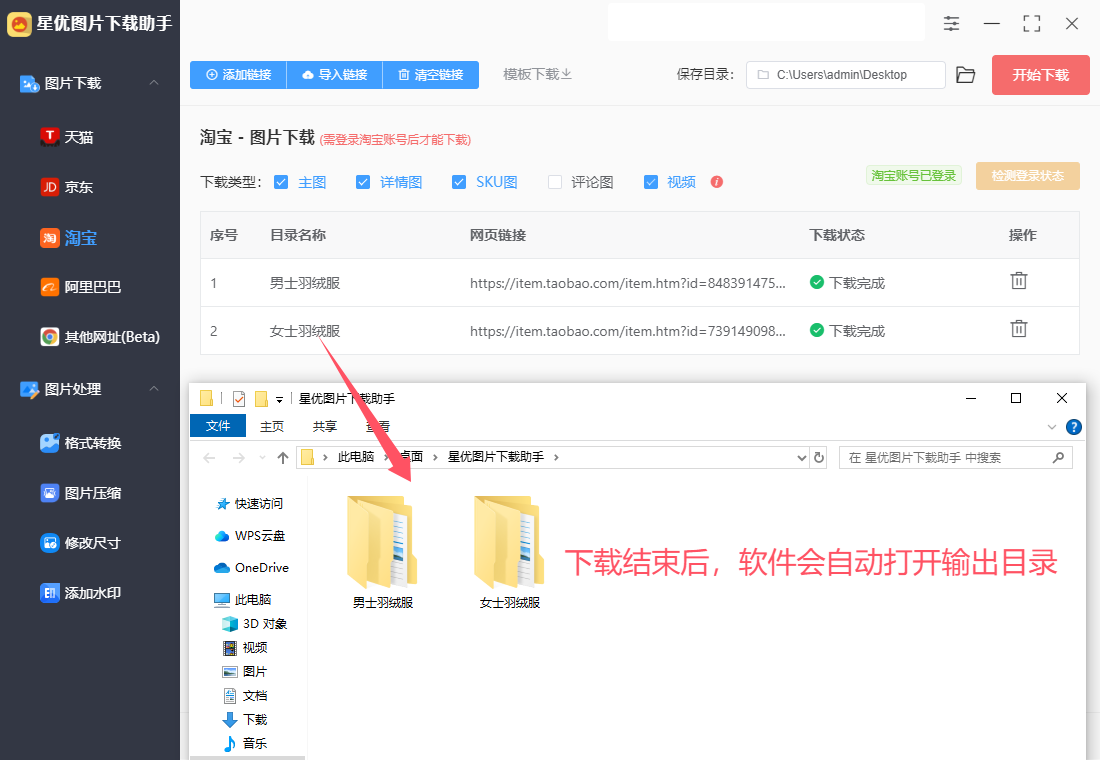Toggle the 视频 checkbox
The width and height of the screenshot is (1100, 760).
click(x=651, y=182)
